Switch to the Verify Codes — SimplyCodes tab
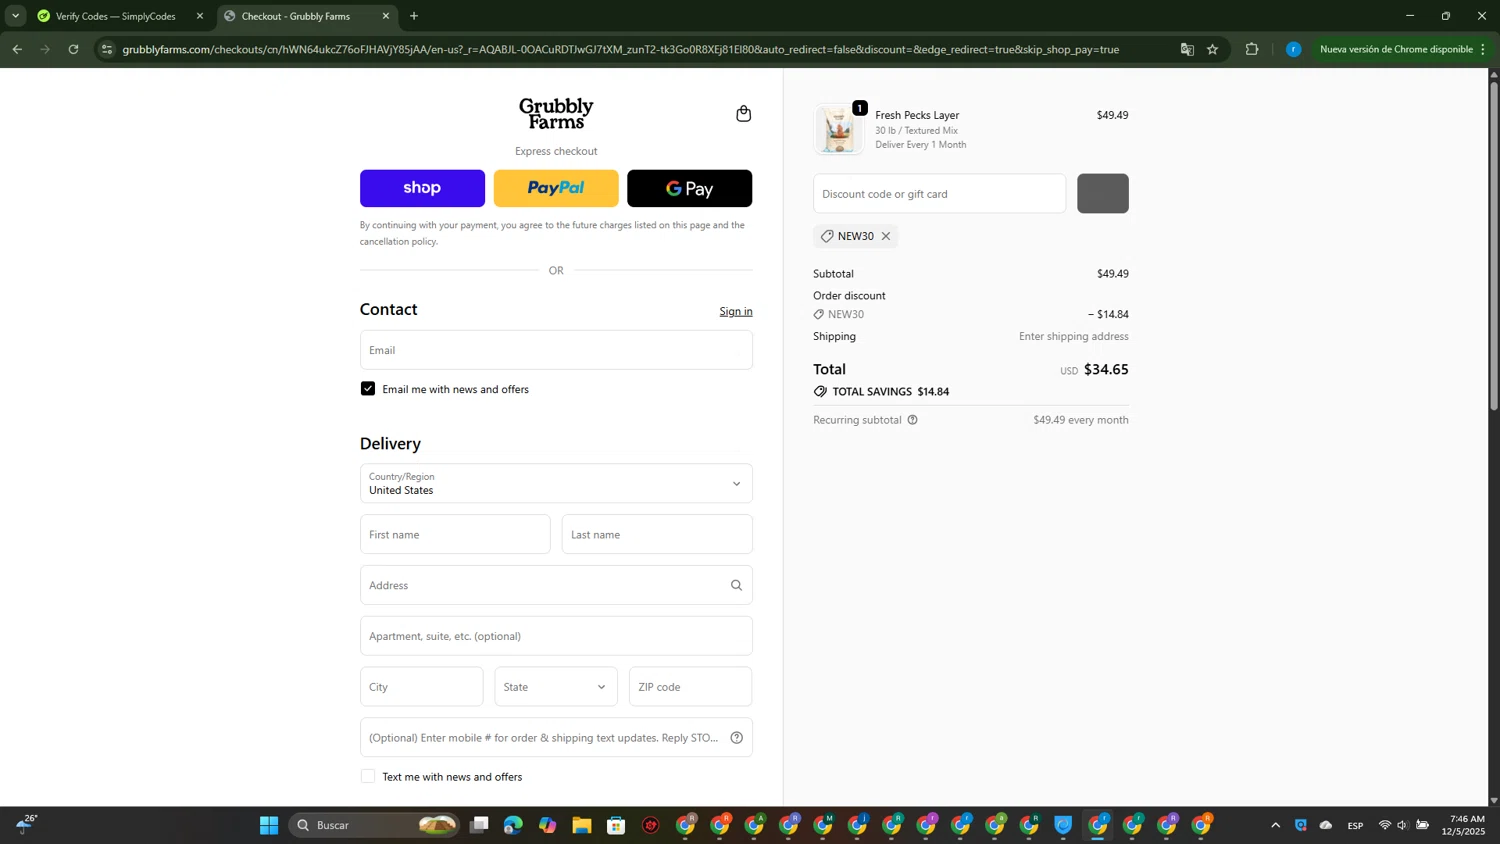The width and height of the screenshot is (1500, 844). [115, 16]
